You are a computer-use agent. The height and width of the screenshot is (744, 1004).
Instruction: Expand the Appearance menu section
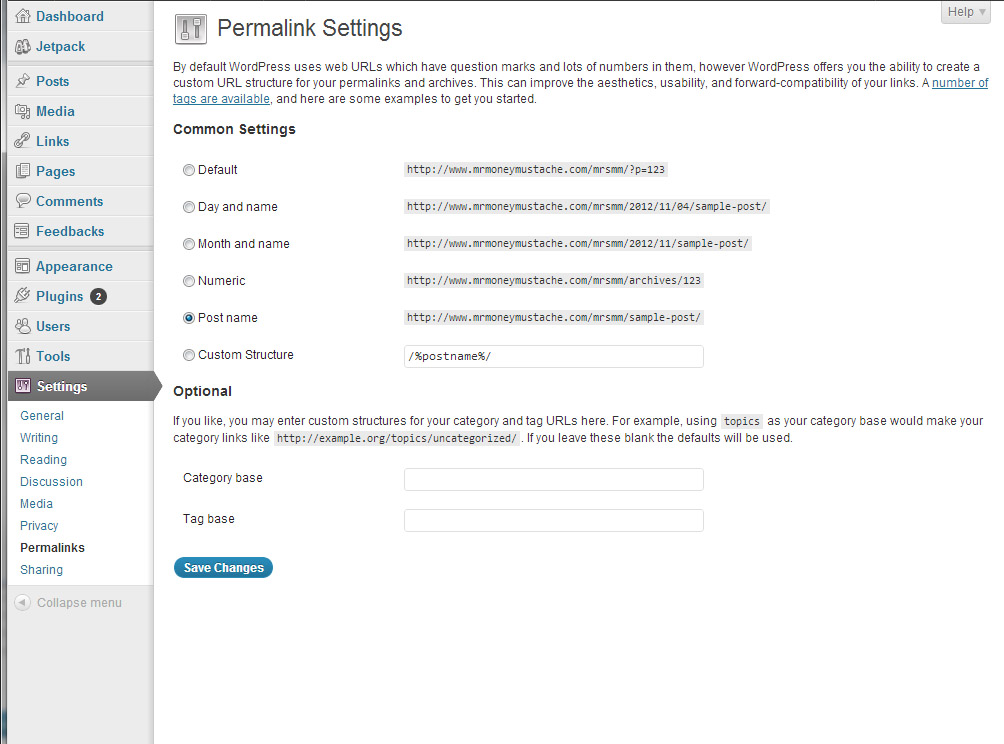[74, 266]
